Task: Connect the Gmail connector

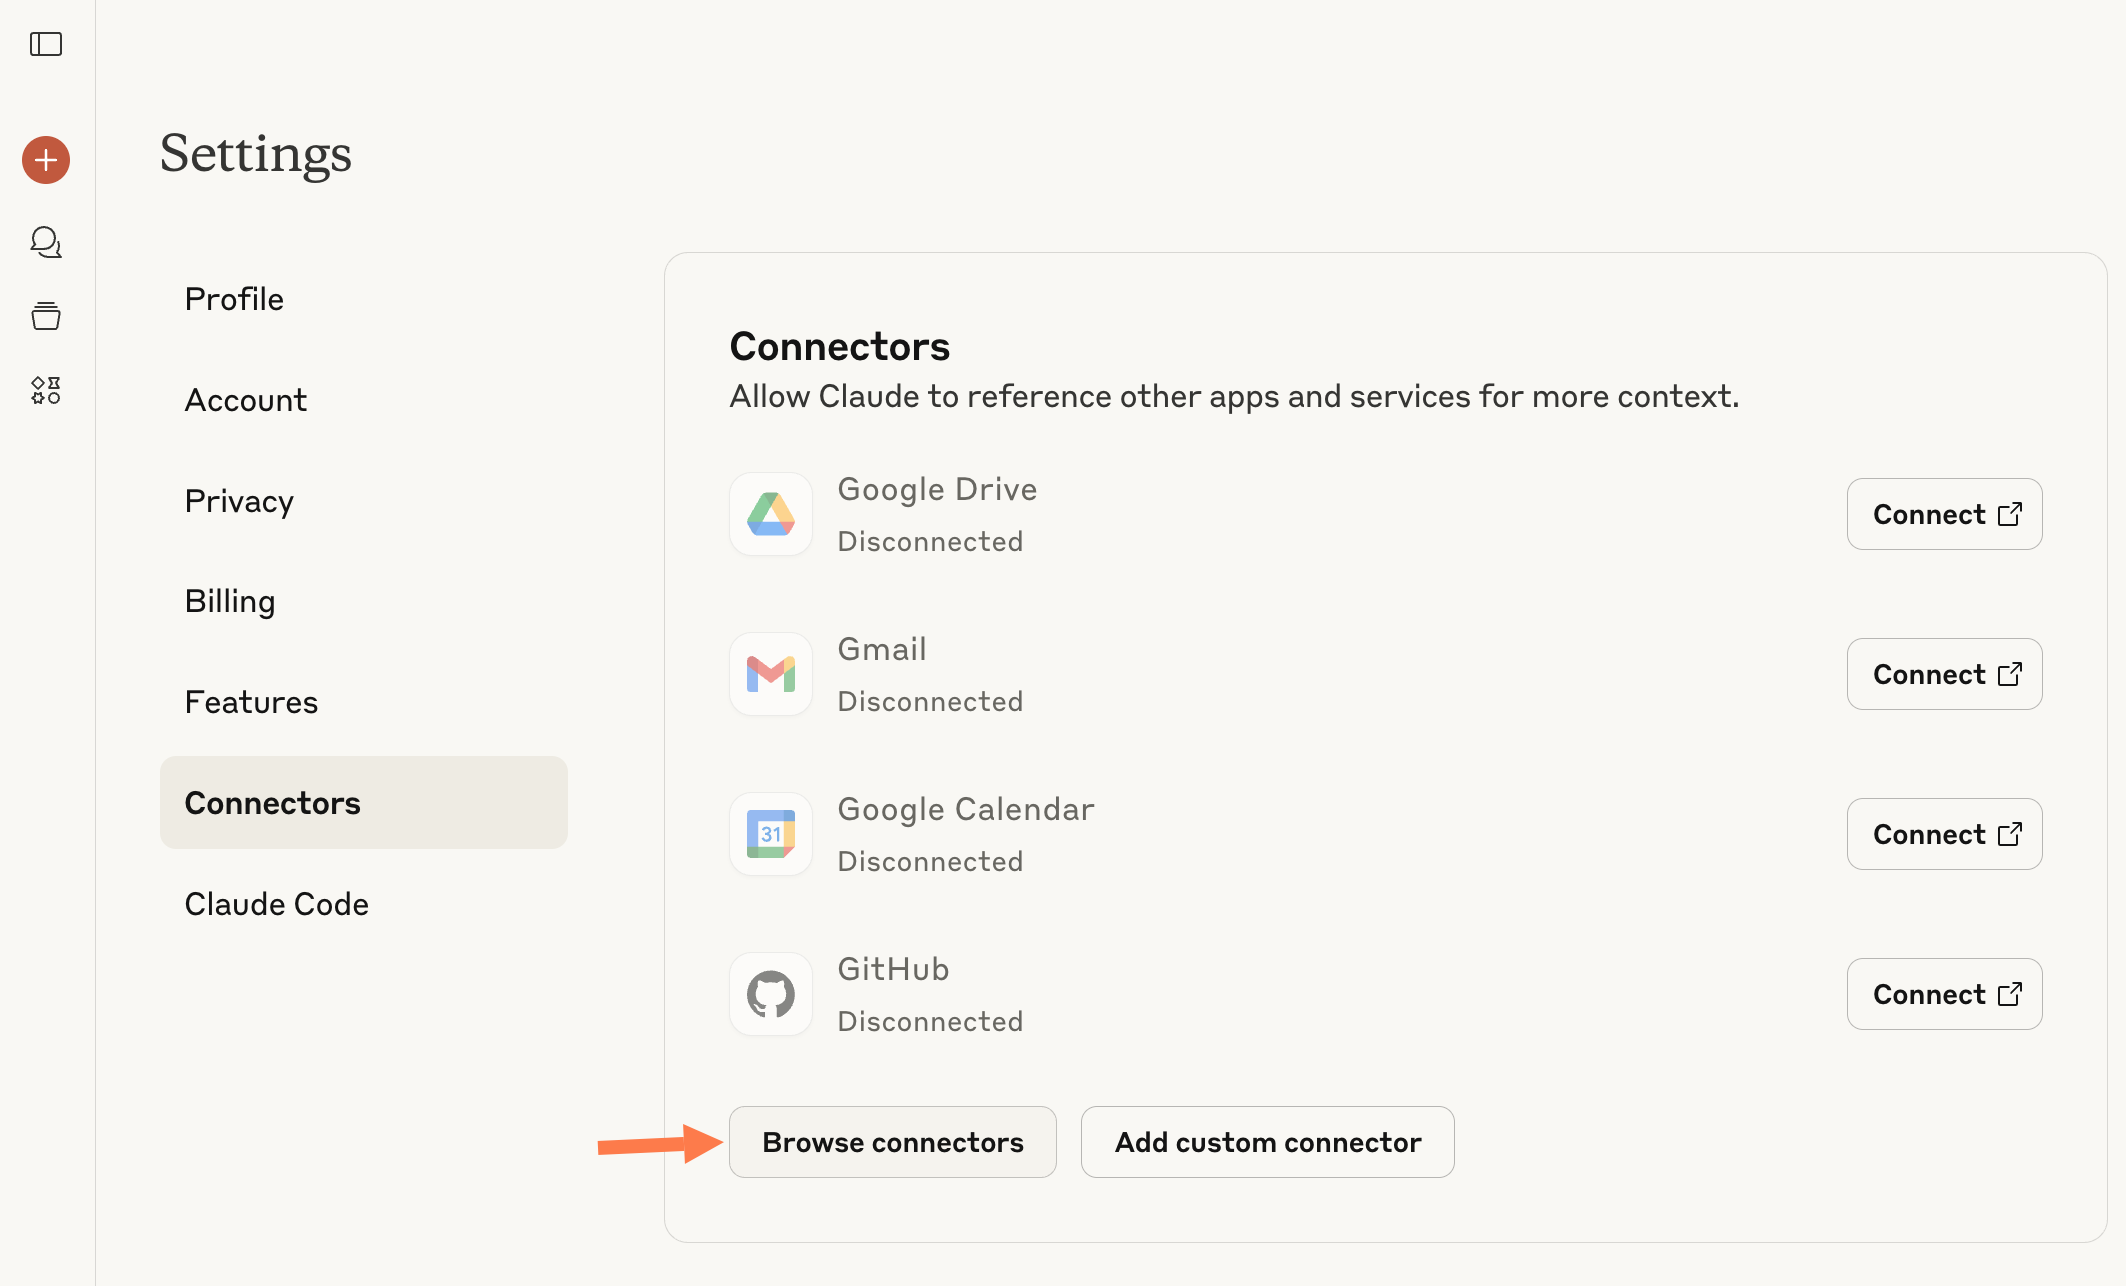Action: click(x=1943, y=674)
